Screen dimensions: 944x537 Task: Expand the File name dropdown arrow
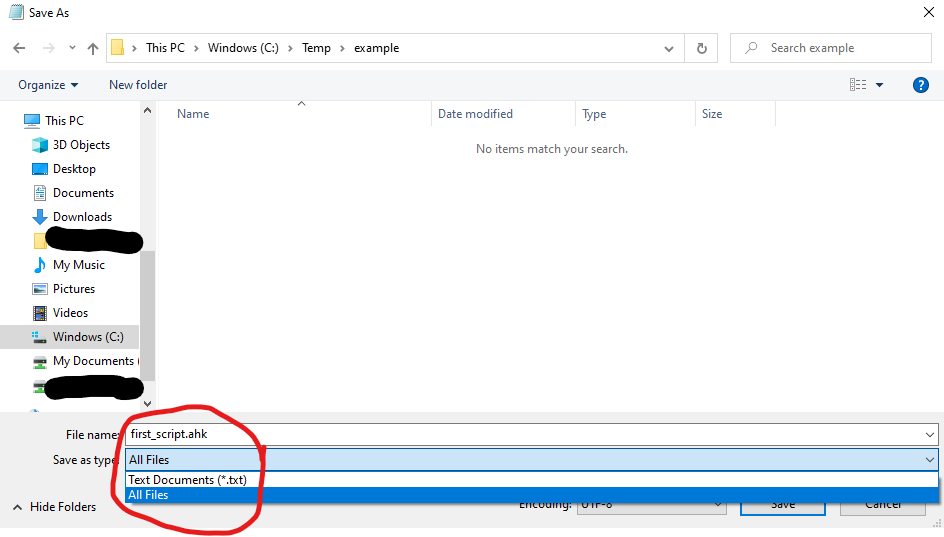(930, 435)
